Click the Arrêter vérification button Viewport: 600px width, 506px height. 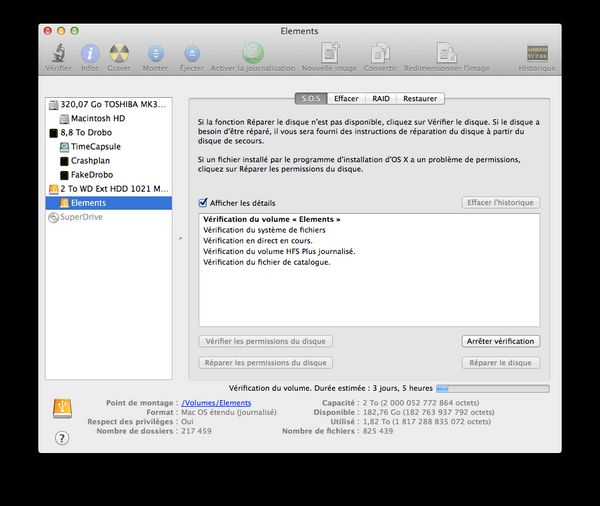coord(501,341)
